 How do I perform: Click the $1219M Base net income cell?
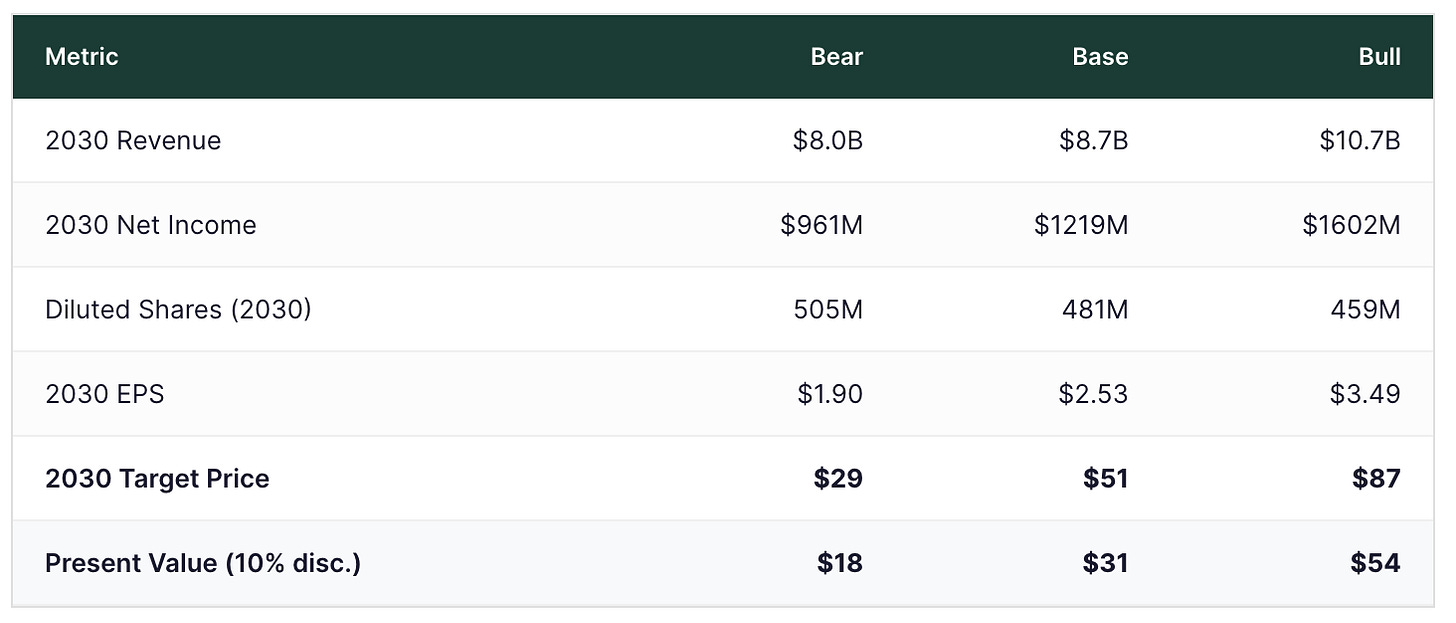click(1081, 225)
